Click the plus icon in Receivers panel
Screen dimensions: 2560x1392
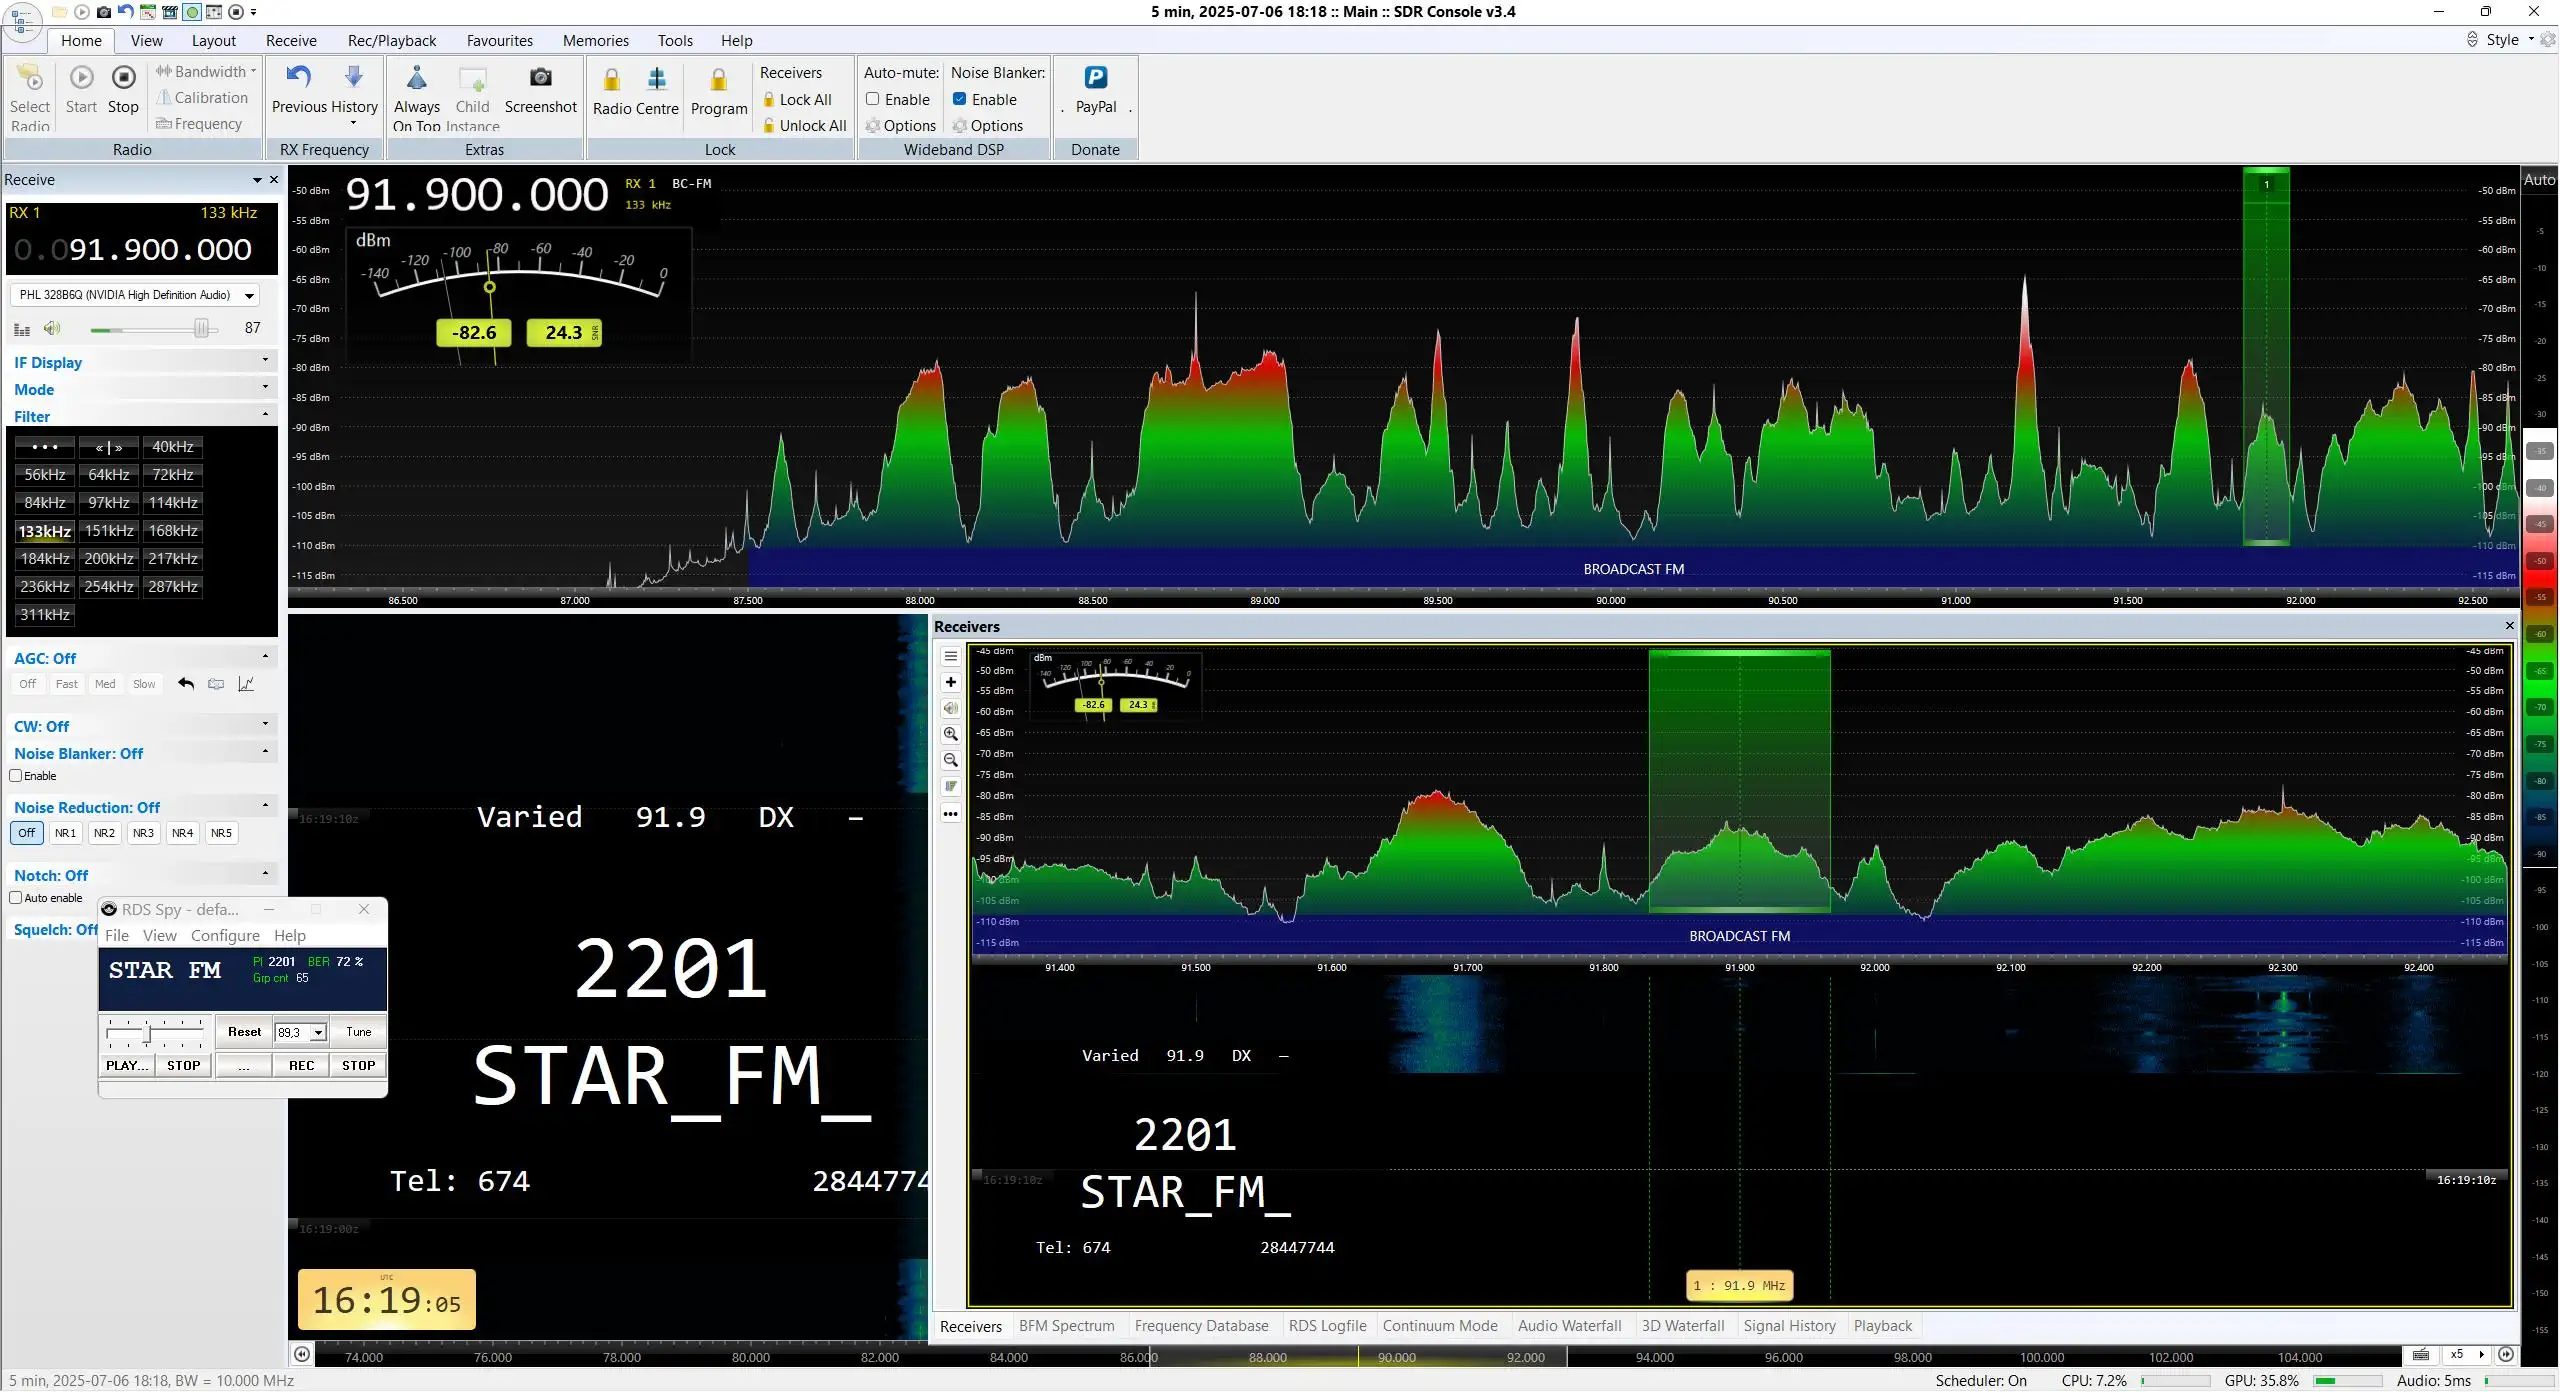[951, 682]
